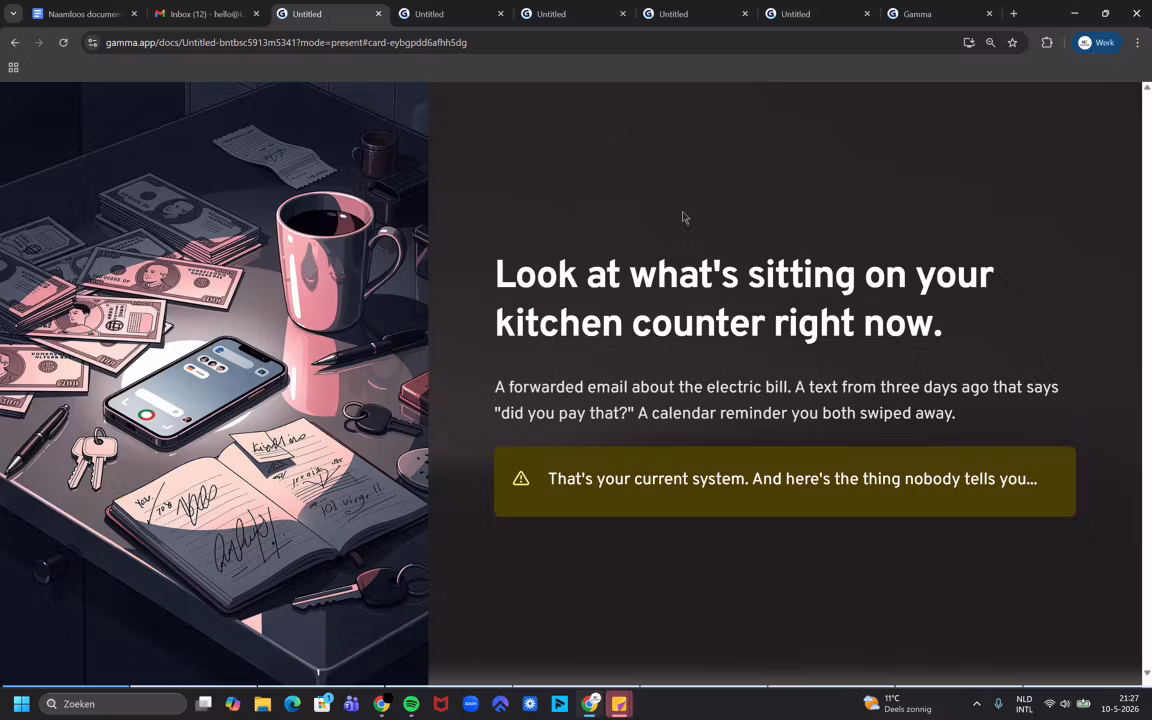Viewport: 1152px width, 720px height.
Task: Click the warning triangle icon in callout
Action: coord(521,479)
